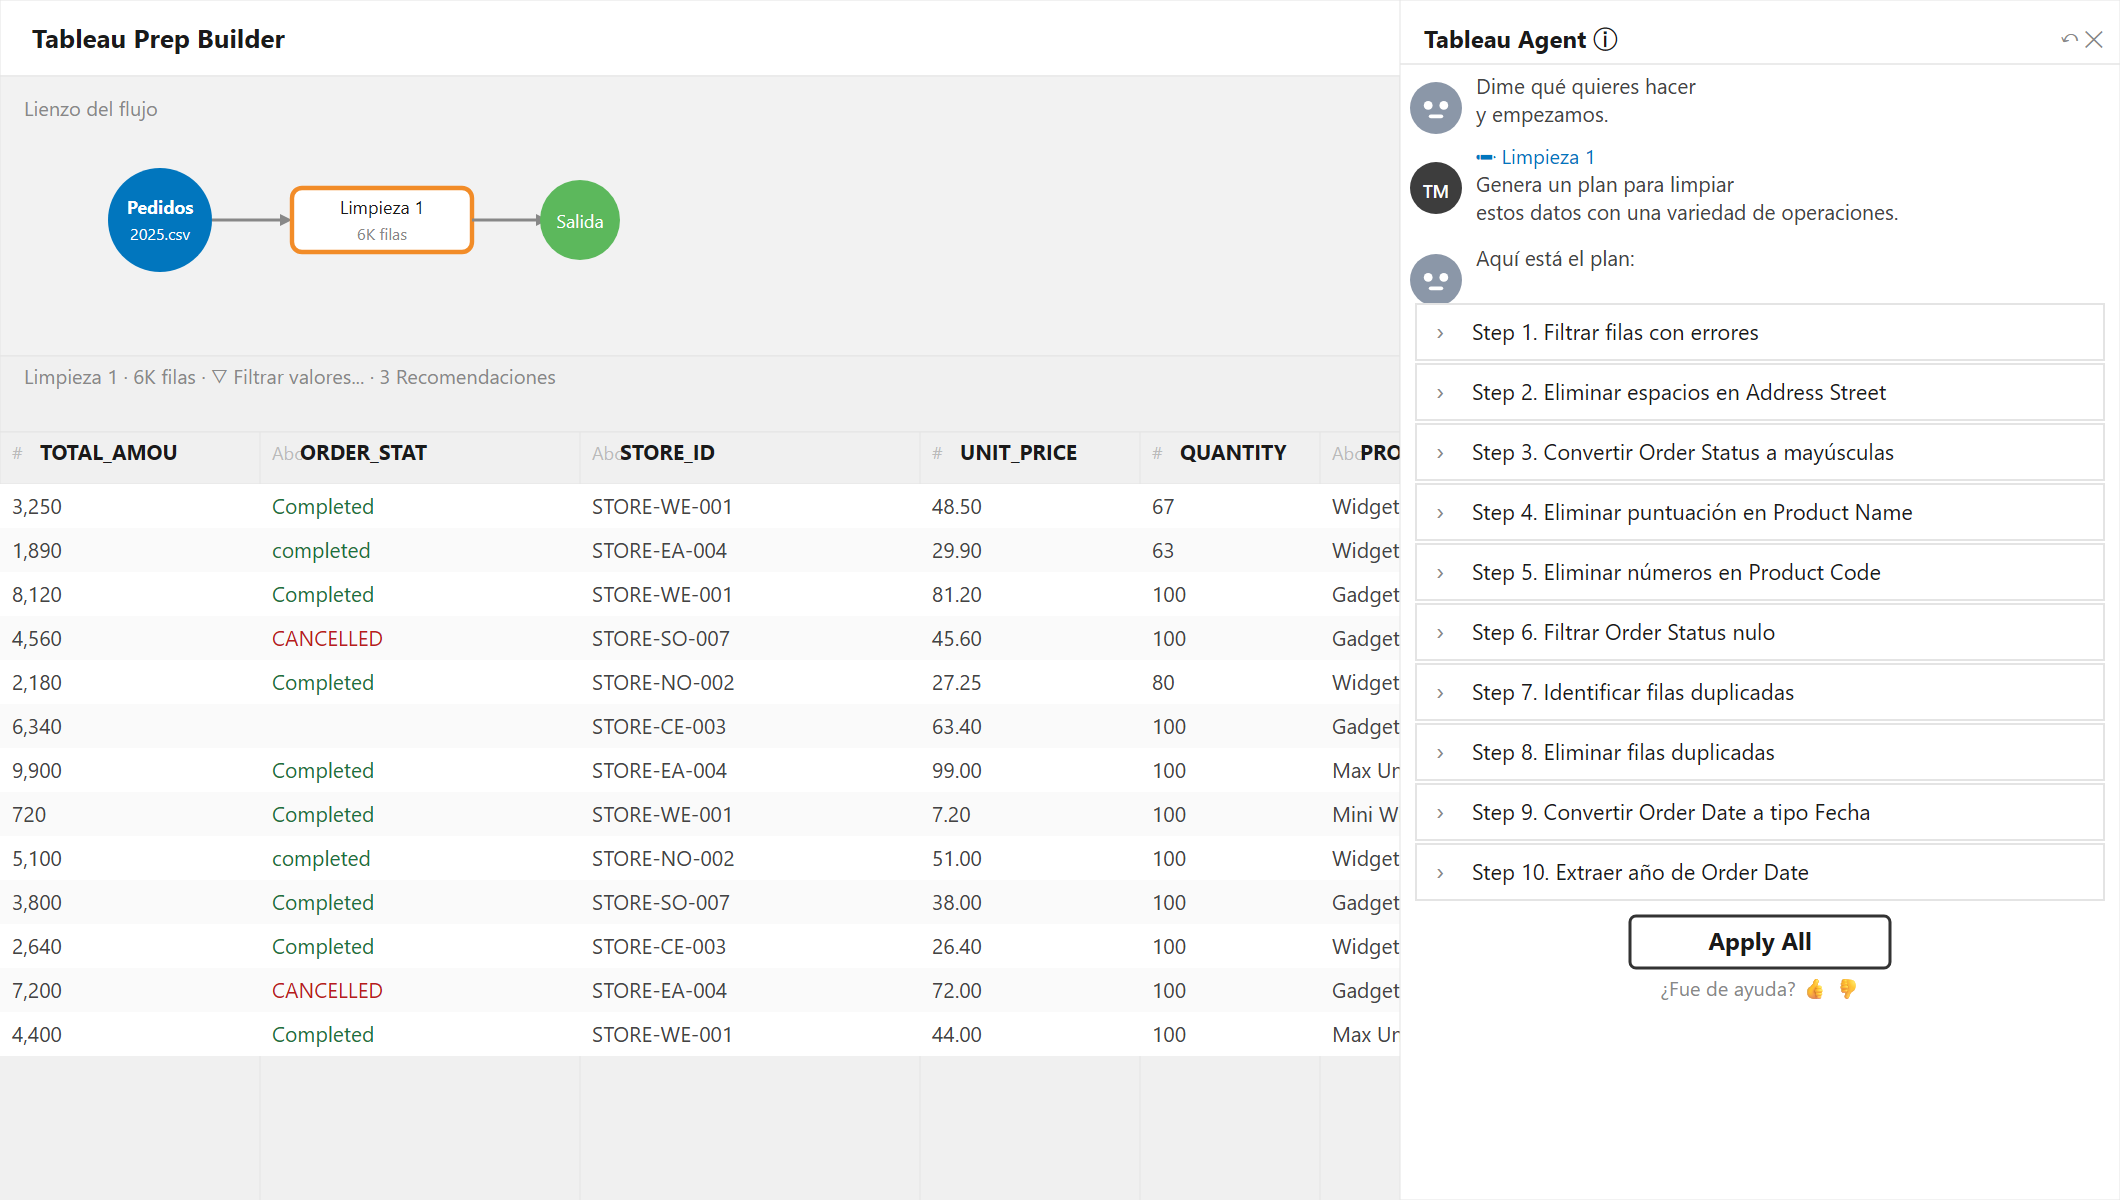
Task: Click unit price cell 48.50
Action: [957, 507]
